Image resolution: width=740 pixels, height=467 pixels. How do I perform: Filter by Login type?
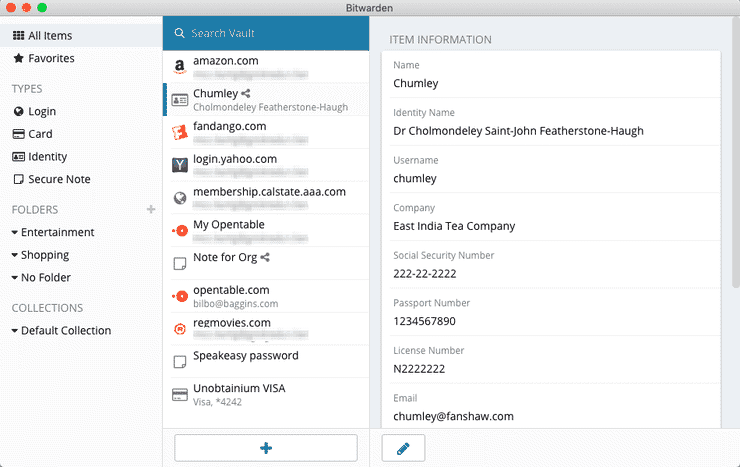click(x=81, y=111)
